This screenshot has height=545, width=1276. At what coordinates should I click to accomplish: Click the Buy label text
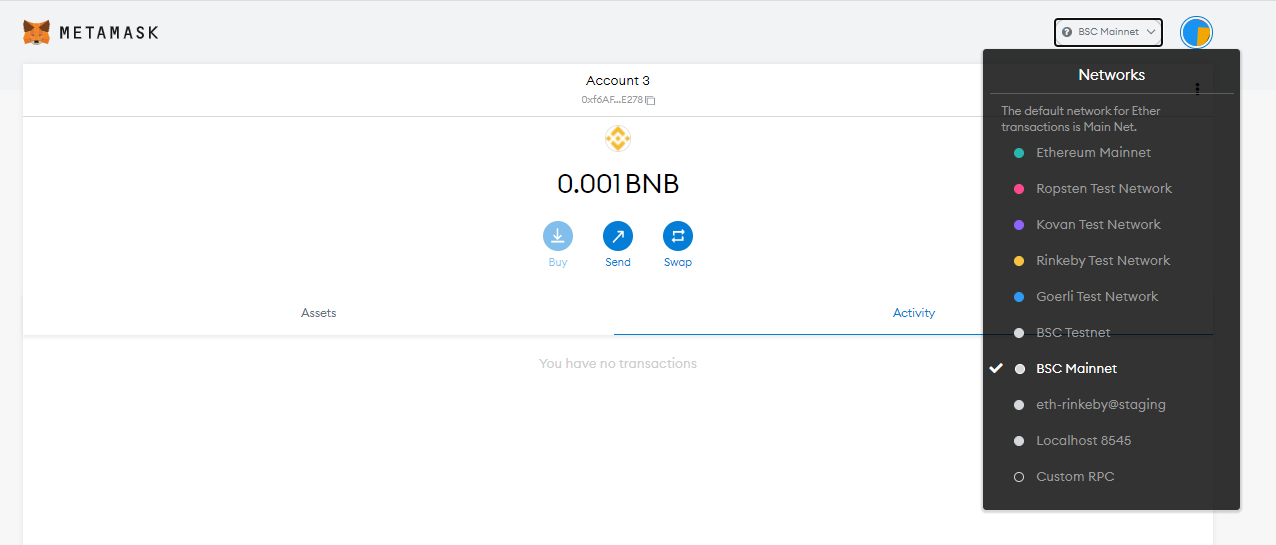[558, 262]
